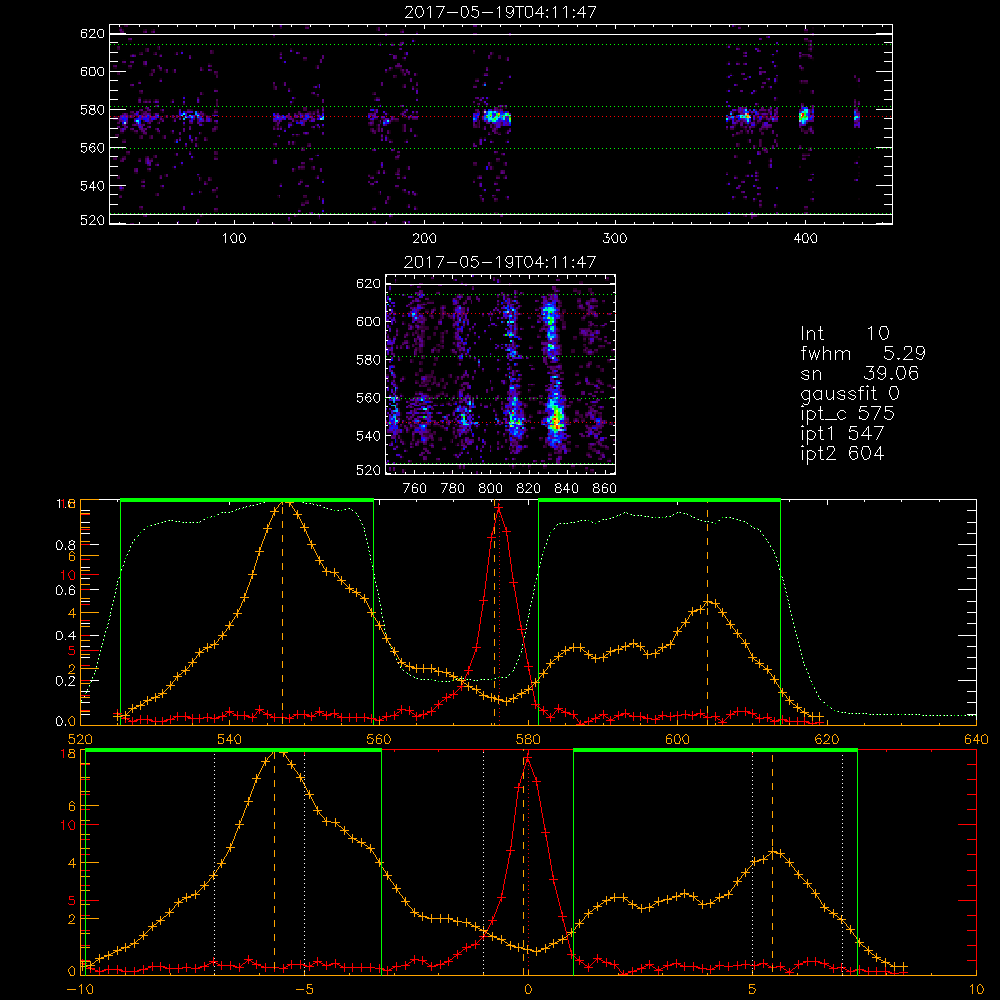Click the orange peak apex near 547 in third plot
1000x1000 pixels.
(x=284, y=502)
